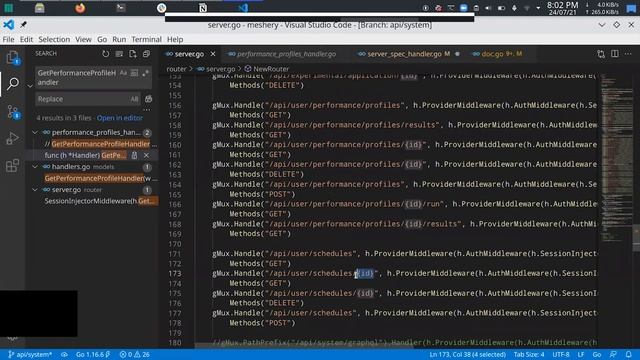640x360 pixels.
Task: Click the feedback icon in status bar
Action: pyautogui.click(x=613, y=354)
